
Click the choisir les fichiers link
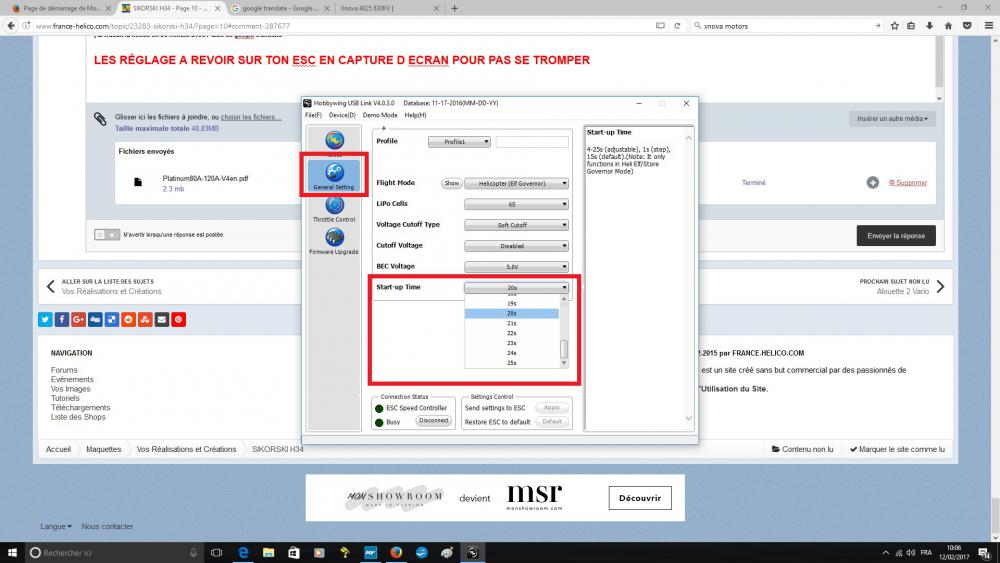tap(251, 117)
